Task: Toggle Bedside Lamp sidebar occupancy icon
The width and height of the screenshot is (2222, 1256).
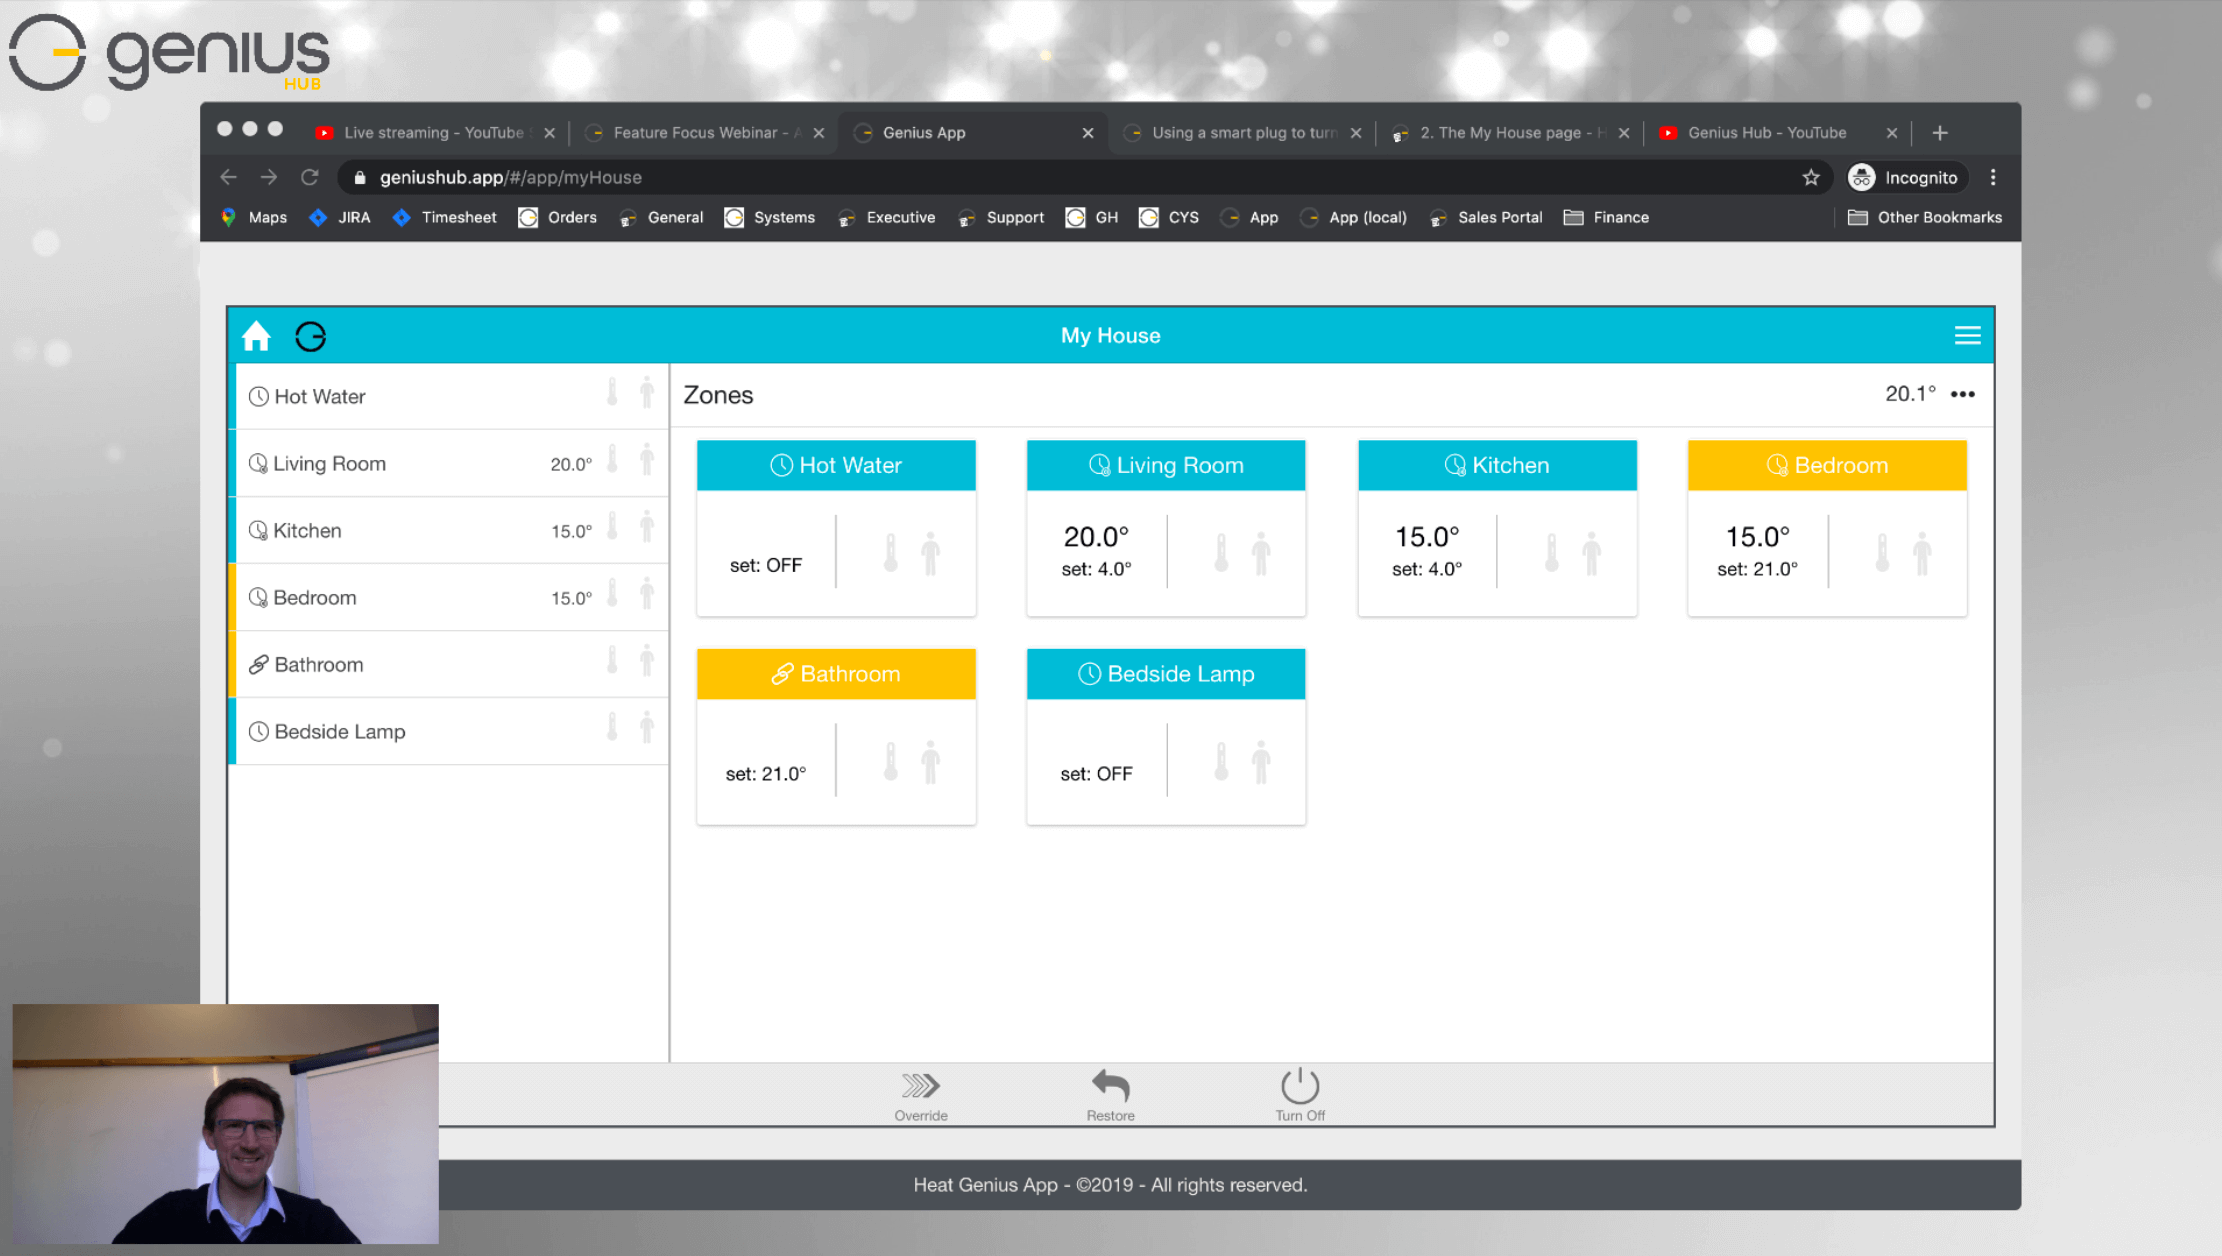Action: tap(647, 727)
